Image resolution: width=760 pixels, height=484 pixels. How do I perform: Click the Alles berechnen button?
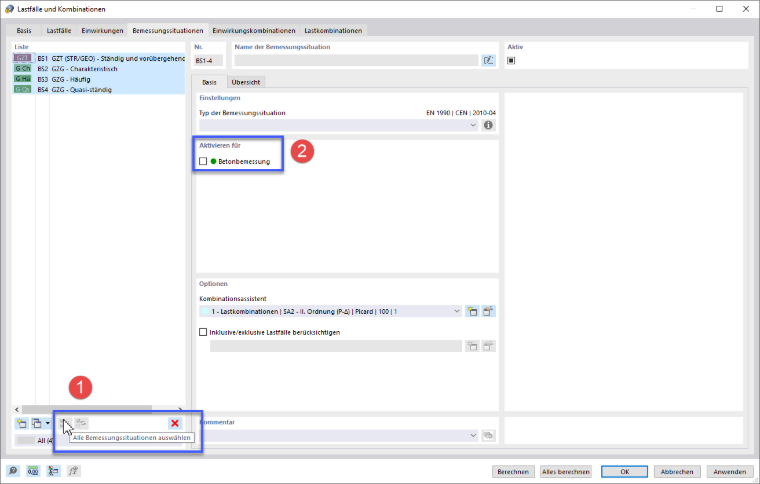pyautogui.click(x=566, y=471)
